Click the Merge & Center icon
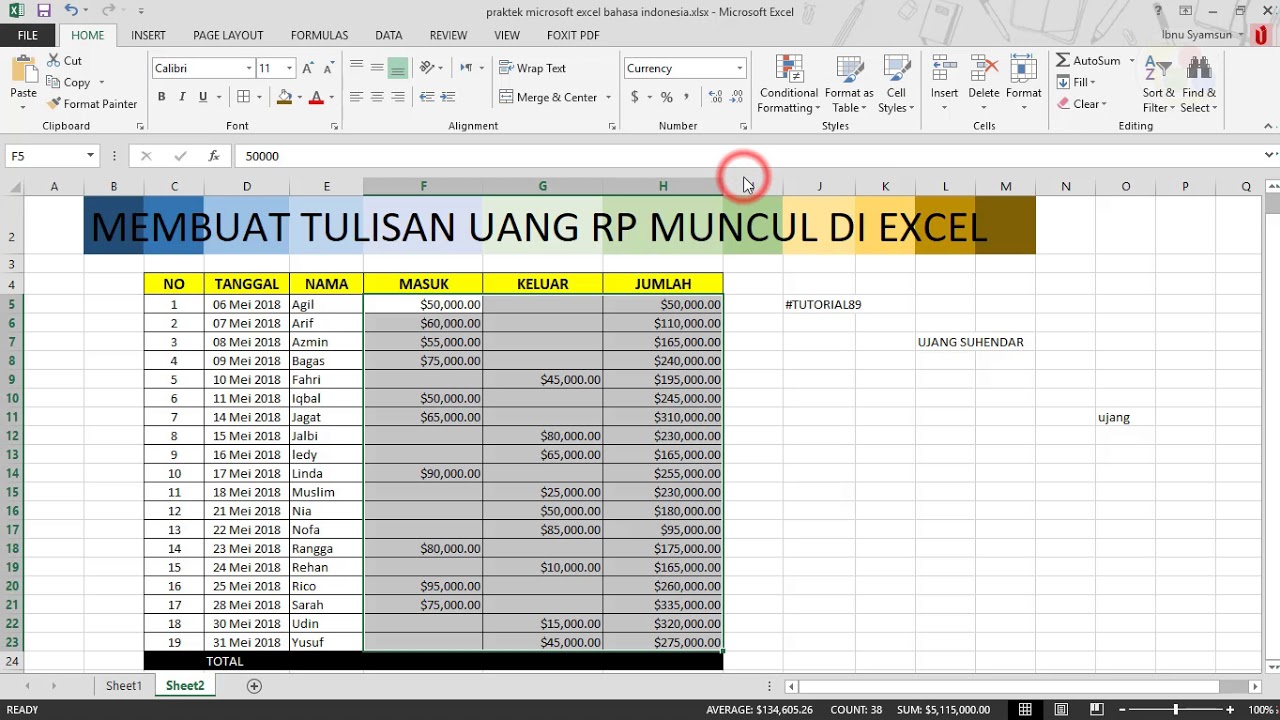This screenshot has width=1280, height=720. tap(549, 96)
